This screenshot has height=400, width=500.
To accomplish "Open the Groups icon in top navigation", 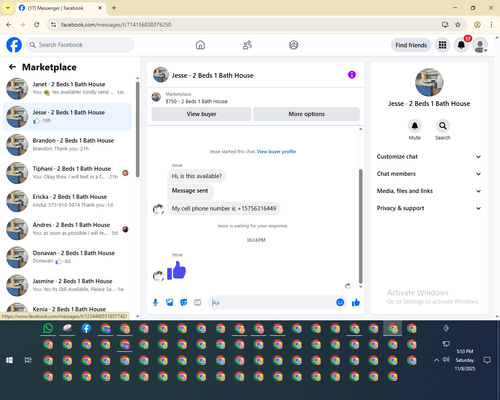I will (x=294, y=45).
